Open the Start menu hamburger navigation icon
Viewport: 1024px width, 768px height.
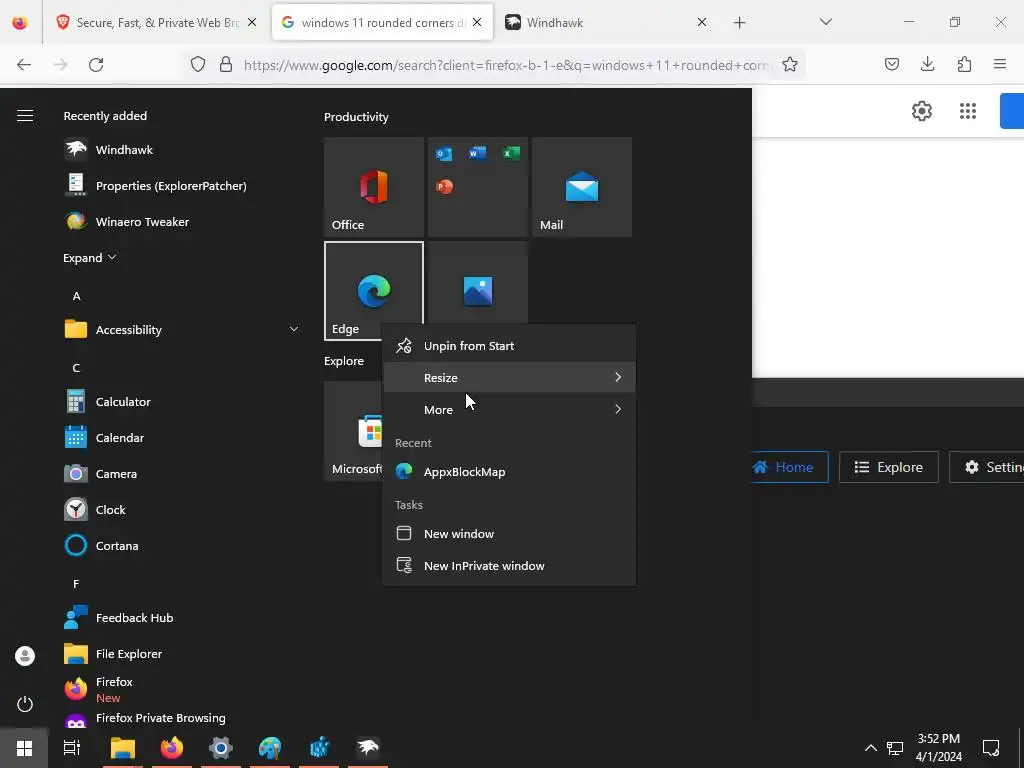coord(25,116)
